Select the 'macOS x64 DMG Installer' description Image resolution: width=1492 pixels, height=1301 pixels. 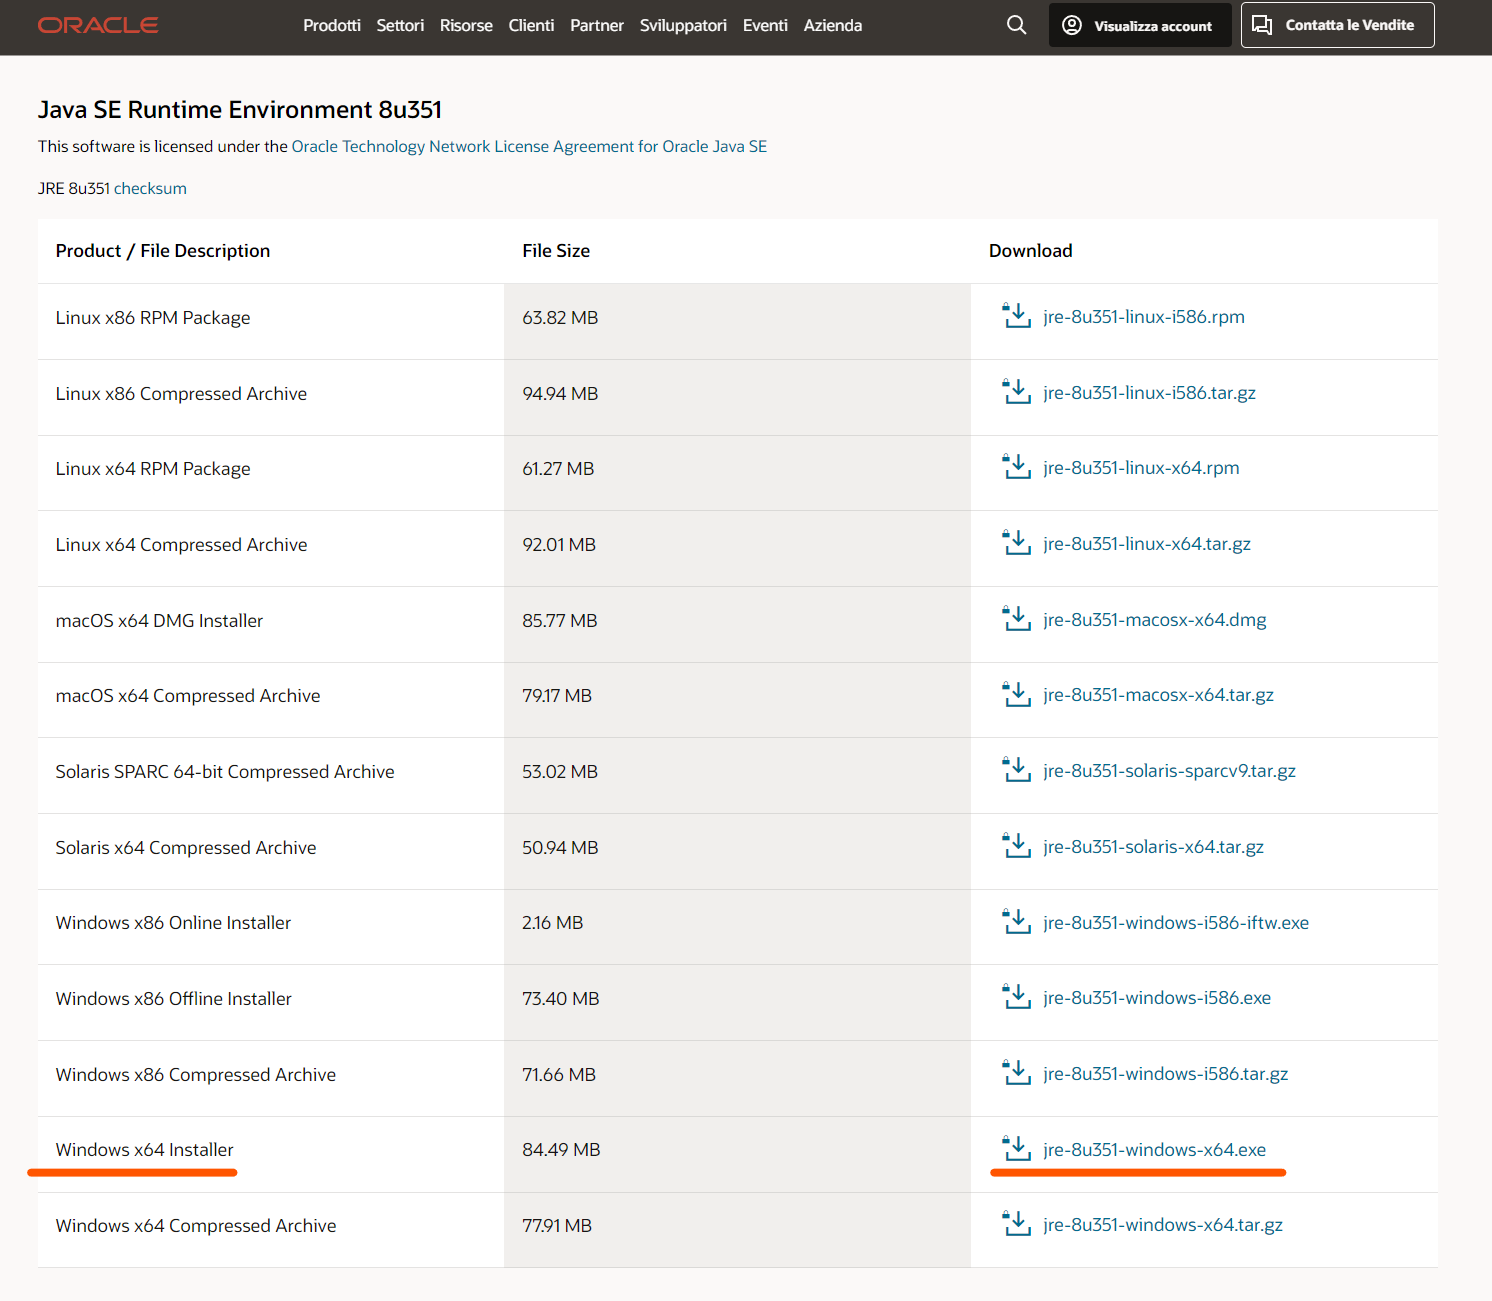159,621
